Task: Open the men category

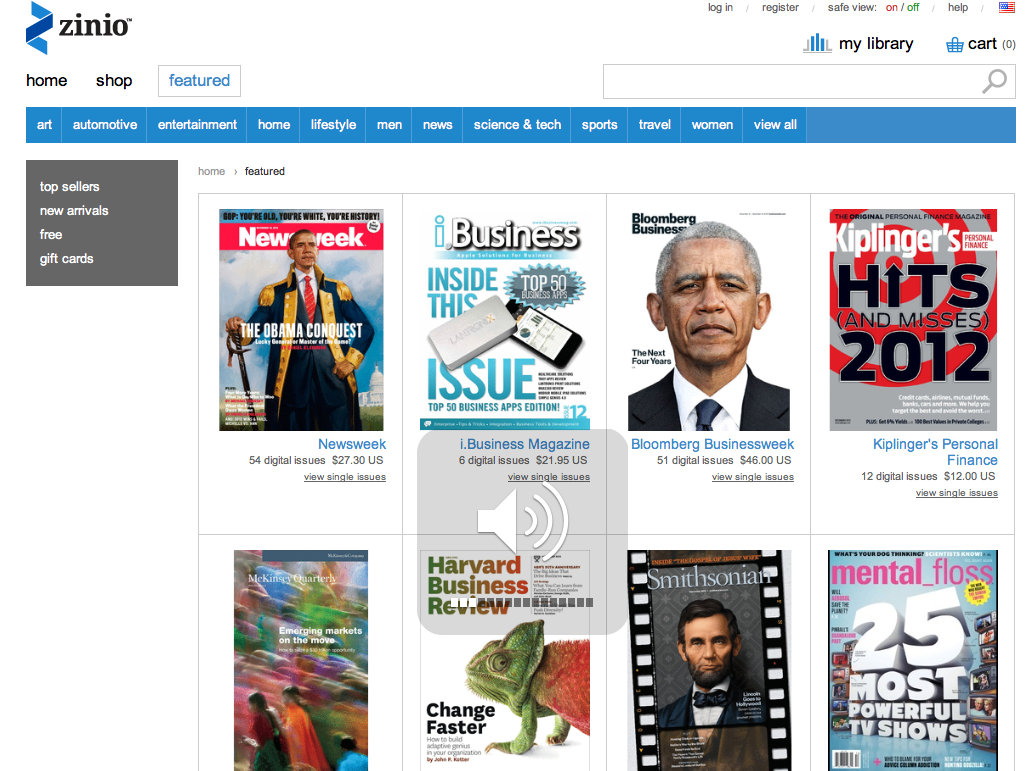Action: [x=389, y=125]
